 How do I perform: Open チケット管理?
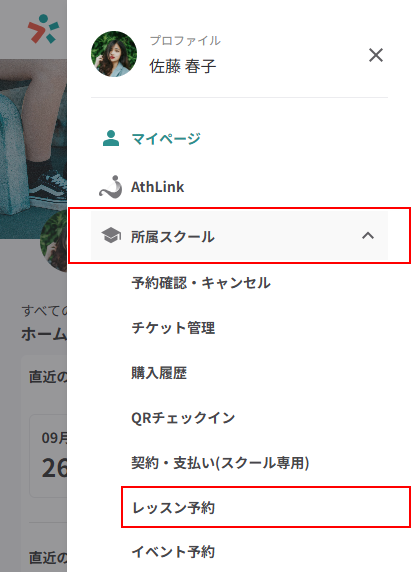(x=173, y=328)
